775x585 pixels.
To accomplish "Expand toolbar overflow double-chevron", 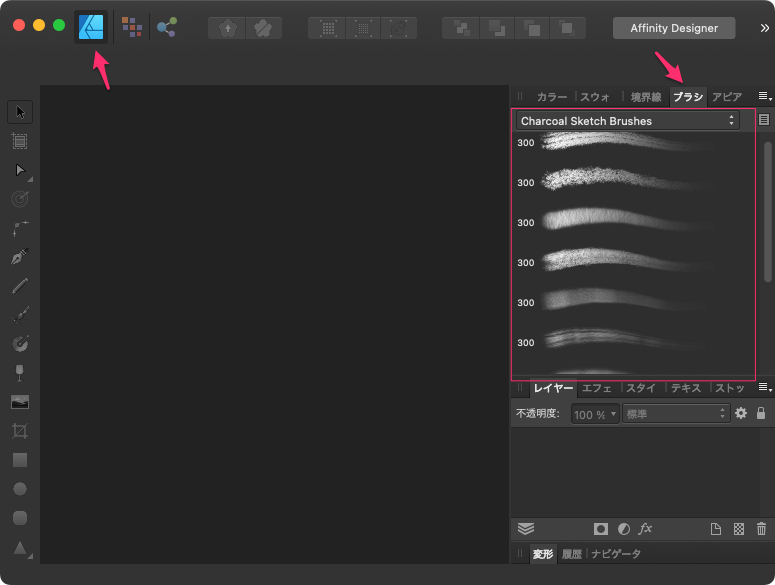I will [764, 28].
